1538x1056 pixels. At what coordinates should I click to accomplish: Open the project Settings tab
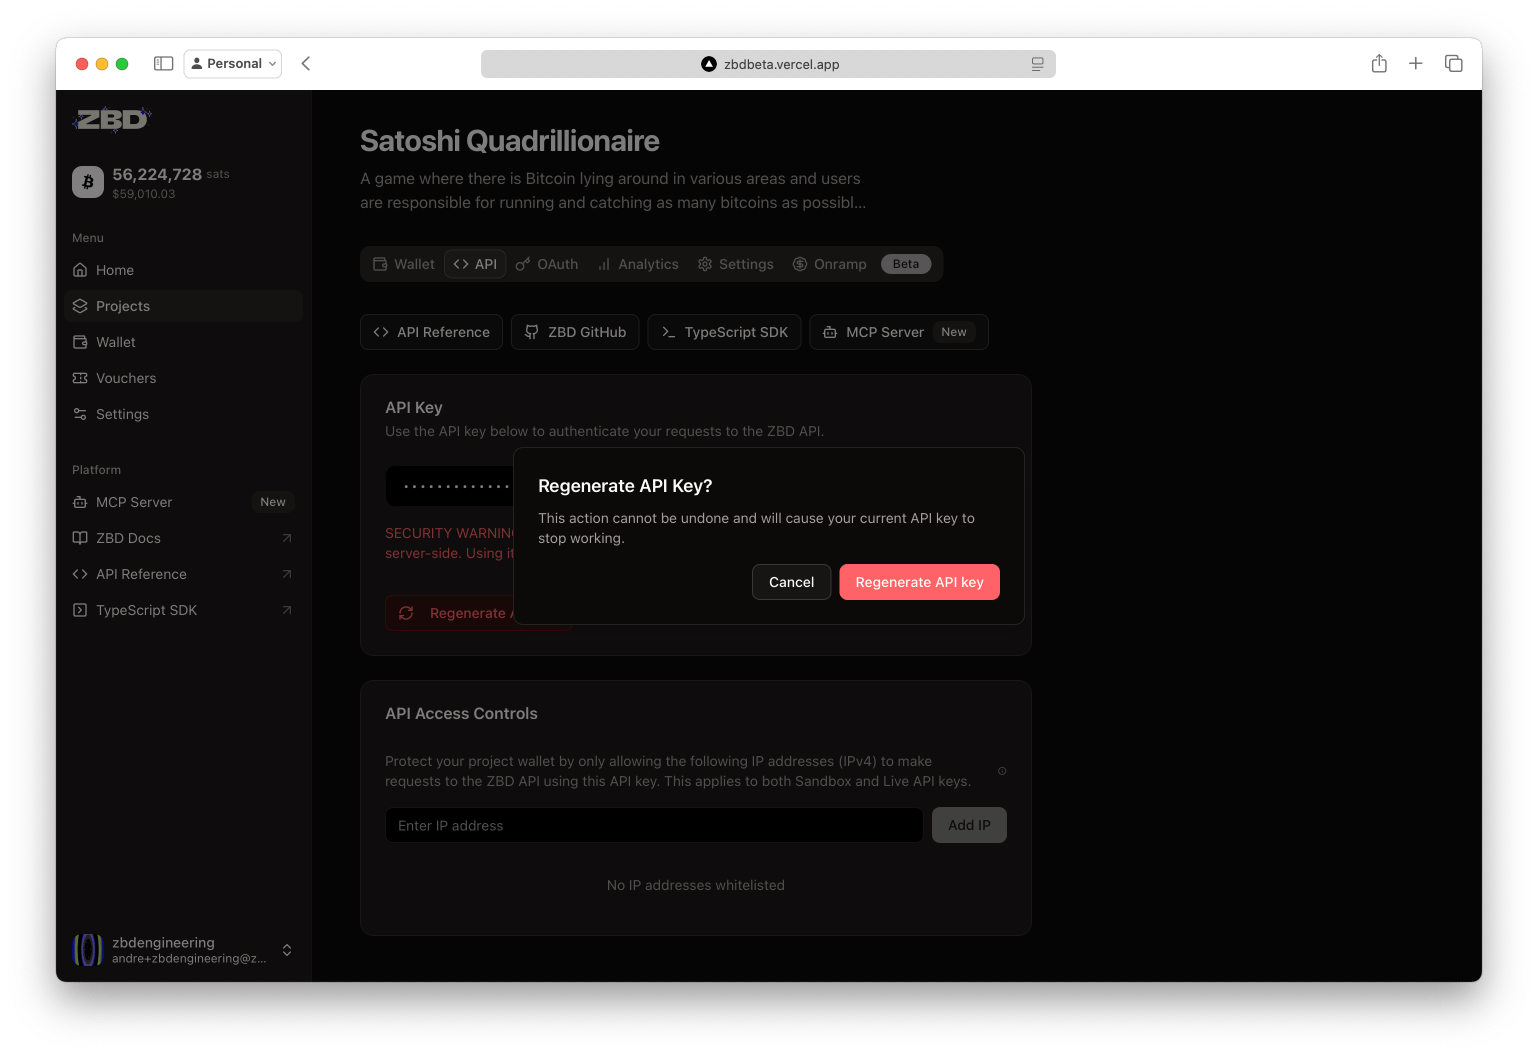(x=736, y=264)
